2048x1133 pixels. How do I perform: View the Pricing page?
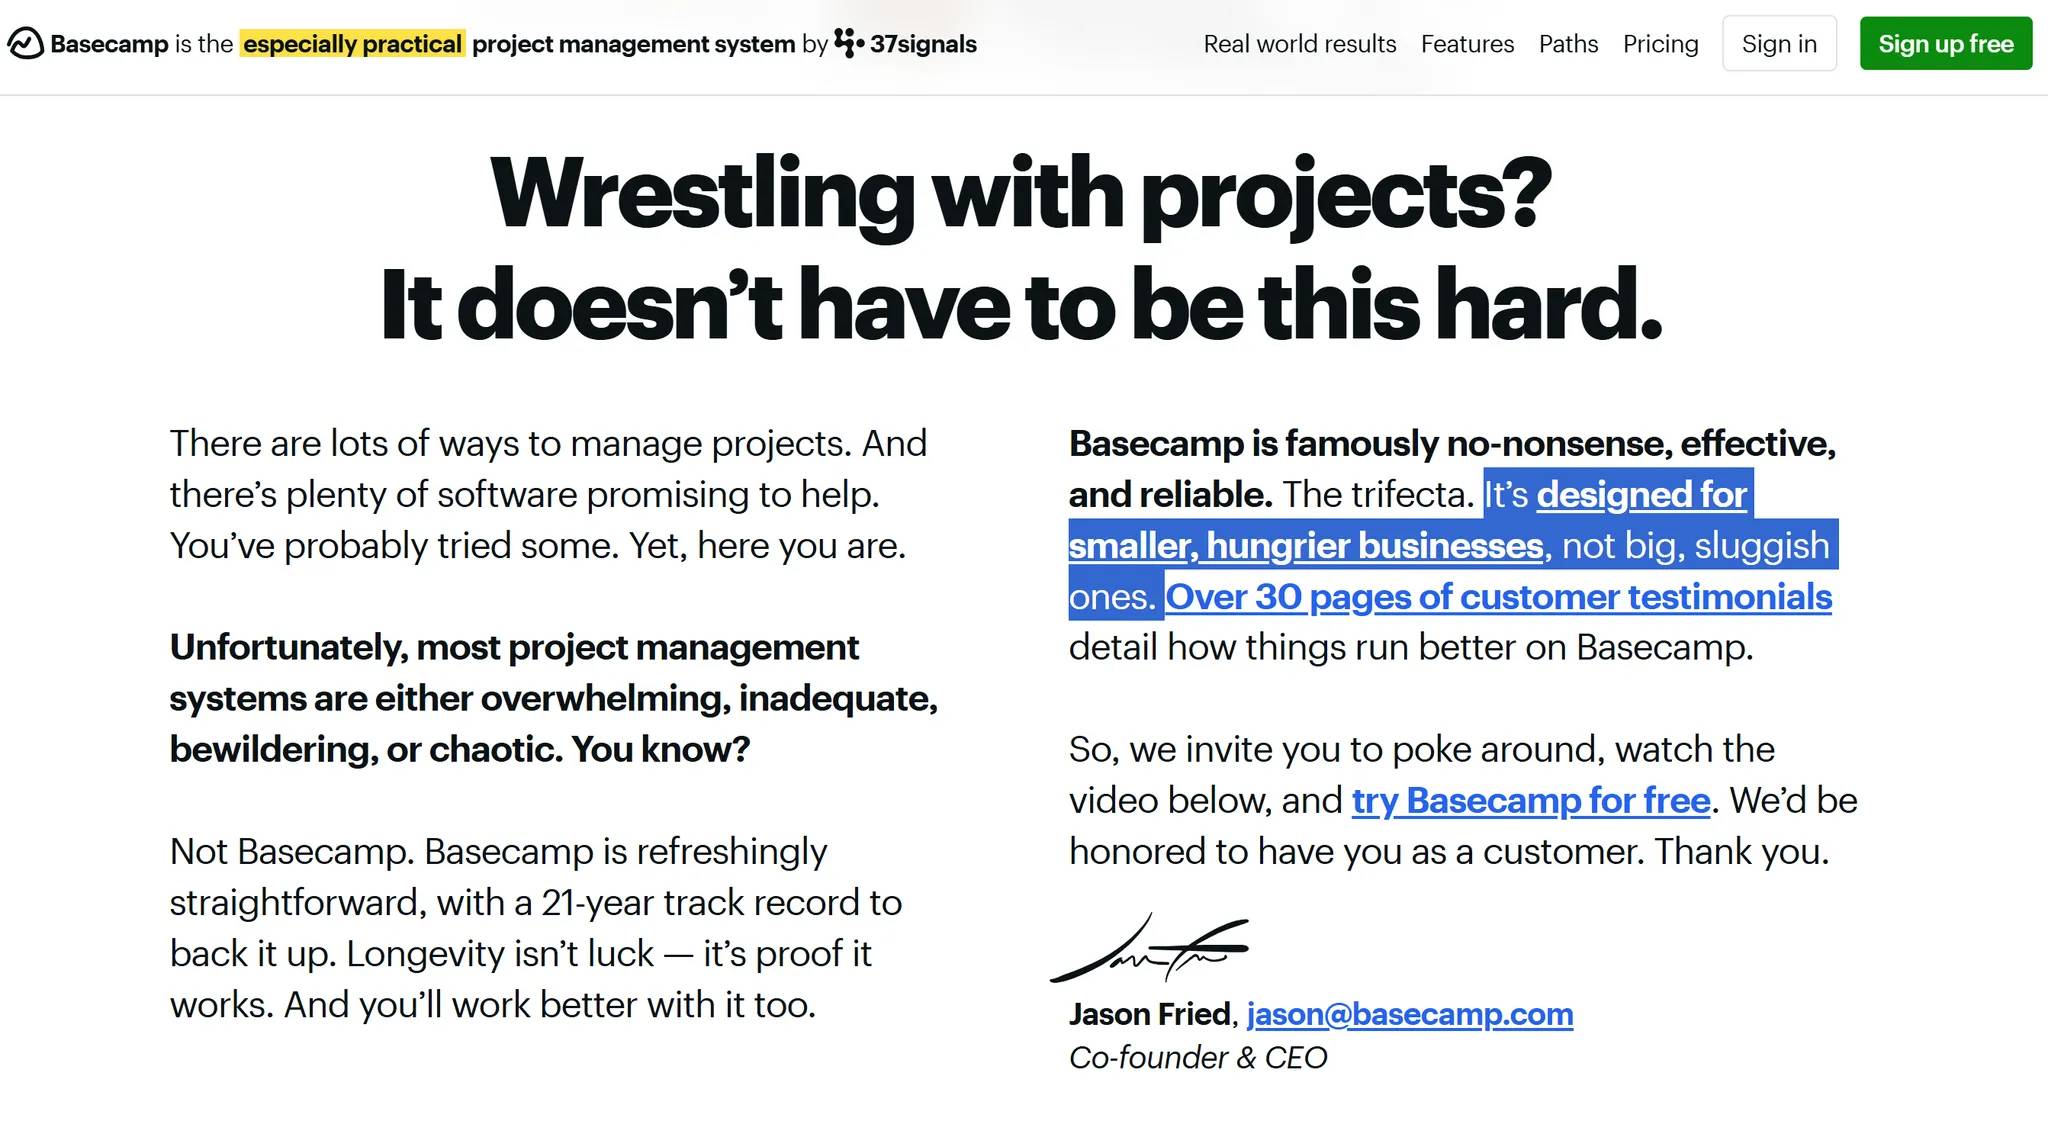tap(1660, 44)
